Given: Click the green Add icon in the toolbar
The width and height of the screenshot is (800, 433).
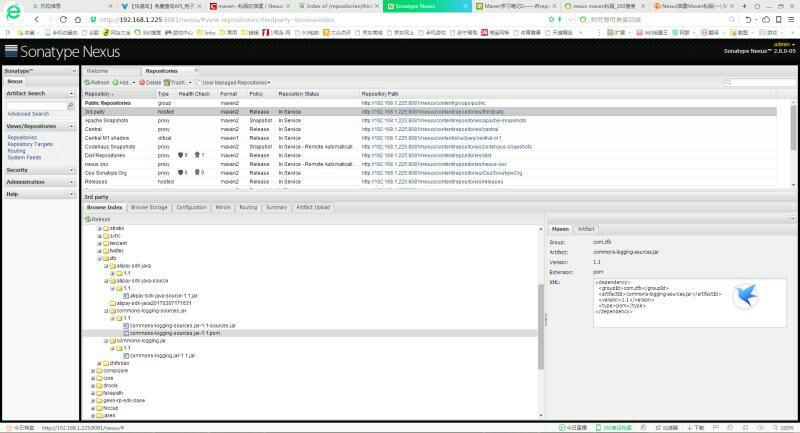Looking at the screenshot, I should pyautogui.click(x=116, y=82).
